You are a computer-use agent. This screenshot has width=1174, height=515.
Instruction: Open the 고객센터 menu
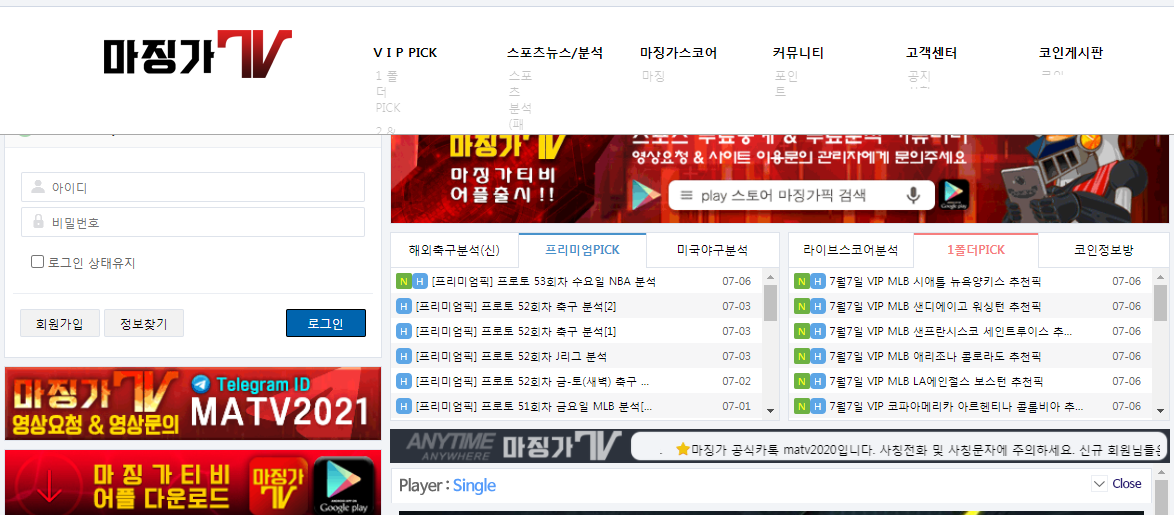[931, 53]
